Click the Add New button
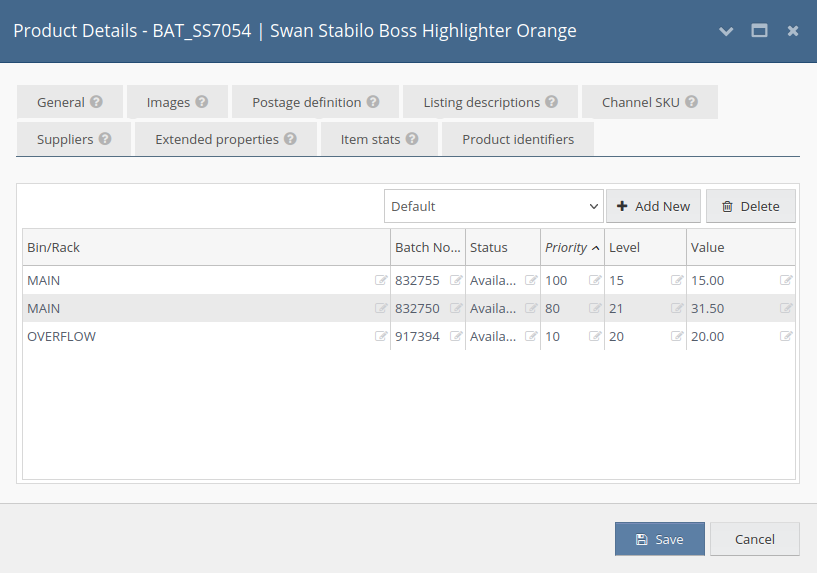The width and height of the screenshot is (817, 573). point(653,206)
